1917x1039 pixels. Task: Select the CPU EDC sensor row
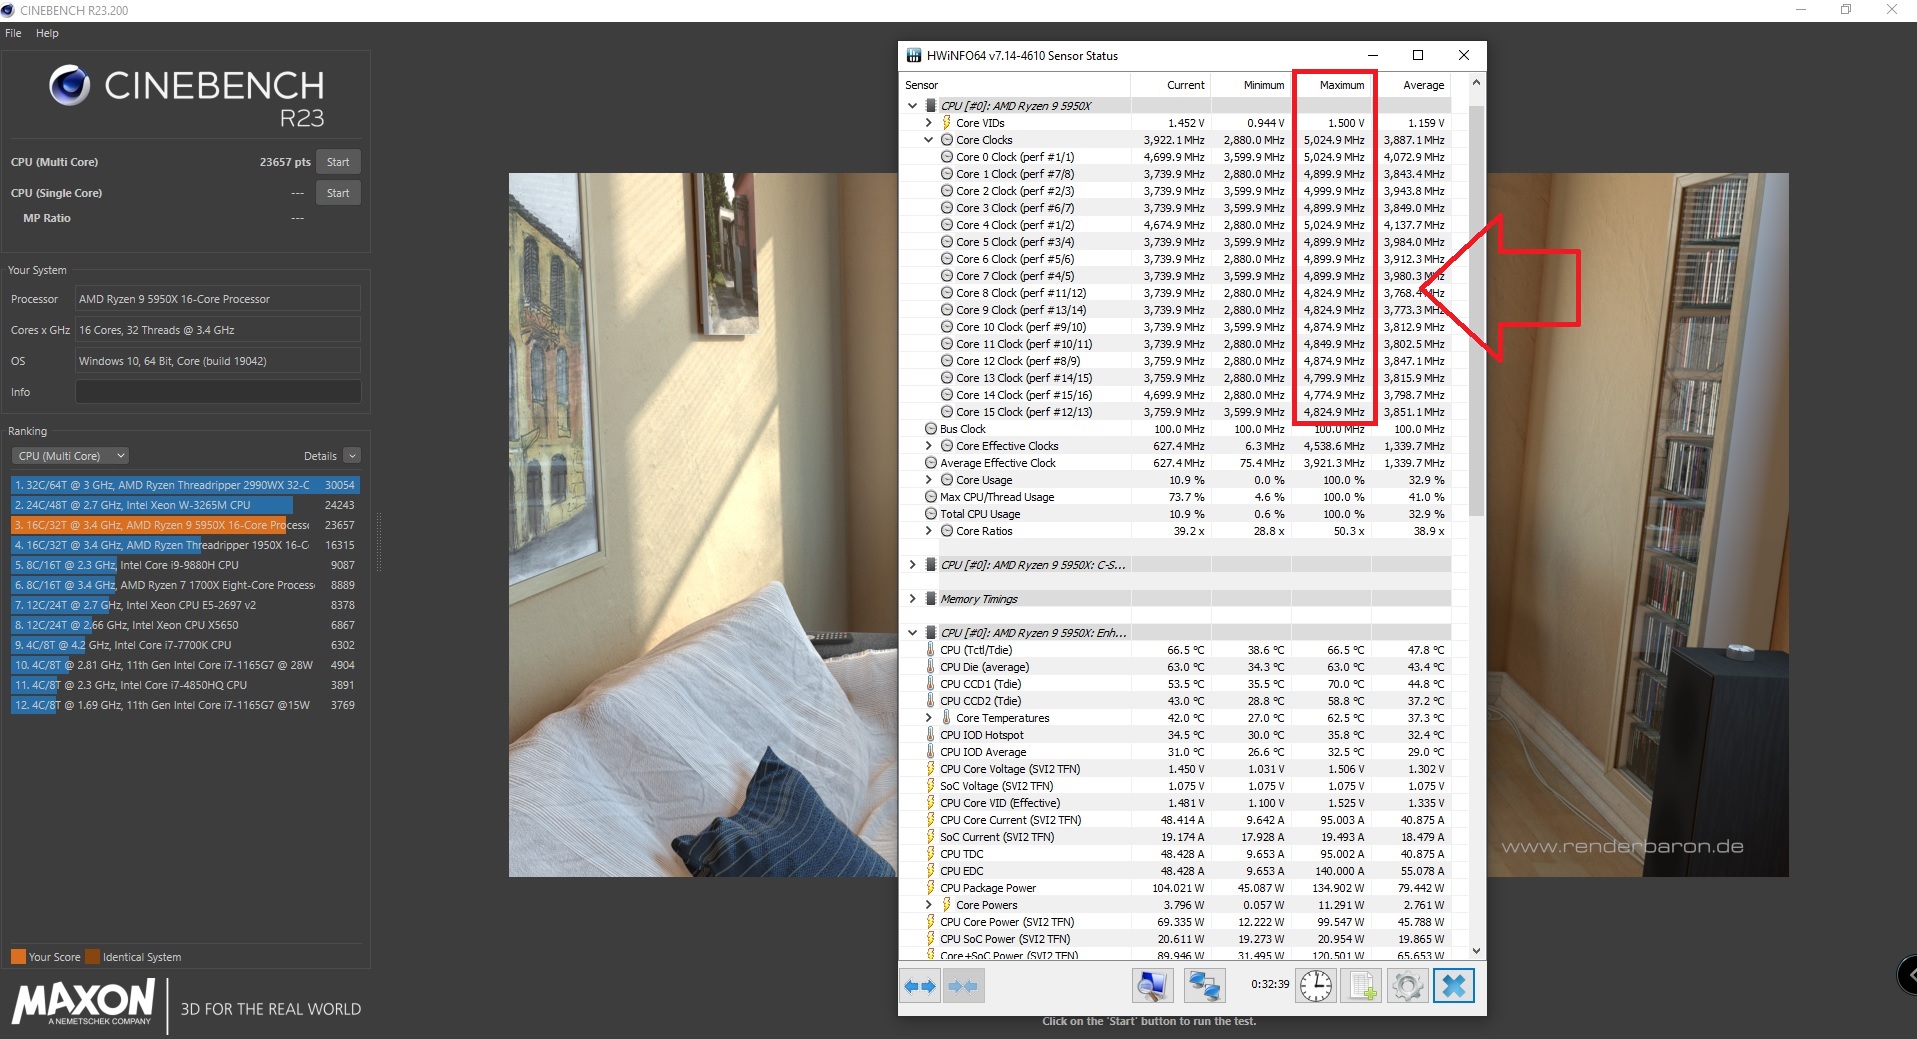point(1176,871)
